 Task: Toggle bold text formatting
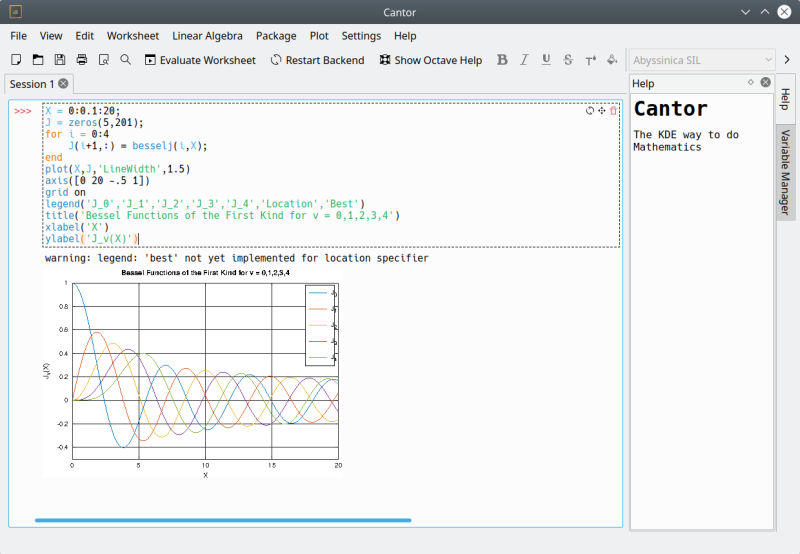point(502,60)
